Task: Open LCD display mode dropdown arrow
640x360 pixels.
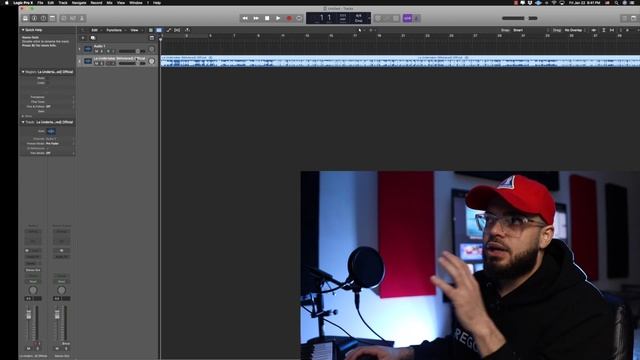Action: [x=369, y=18]
